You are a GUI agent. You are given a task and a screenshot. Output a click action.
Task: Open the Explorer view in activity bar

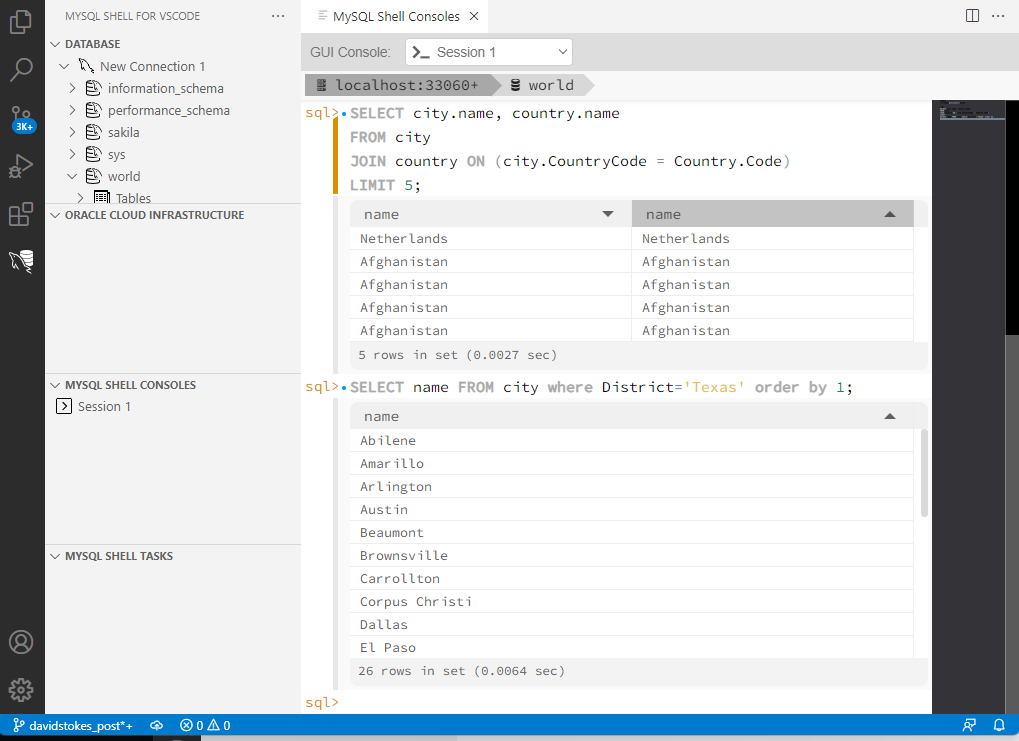(21, 21)
